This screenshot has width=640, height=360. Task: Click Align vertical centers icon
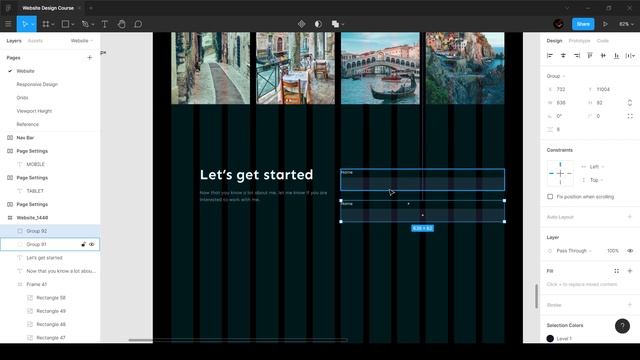[x=603, y=56]
